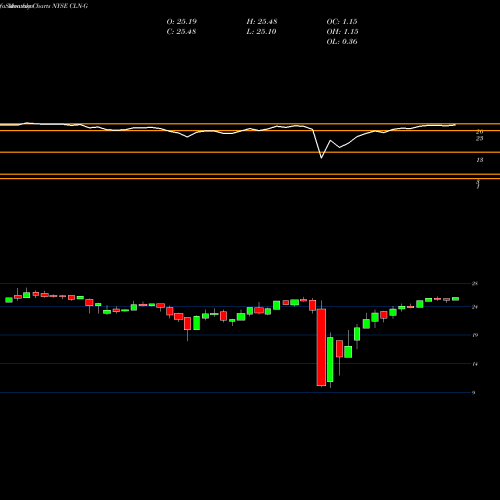Click the lowest dip point of white indicator line
The image size is (500, 500).
pos(321,158)
